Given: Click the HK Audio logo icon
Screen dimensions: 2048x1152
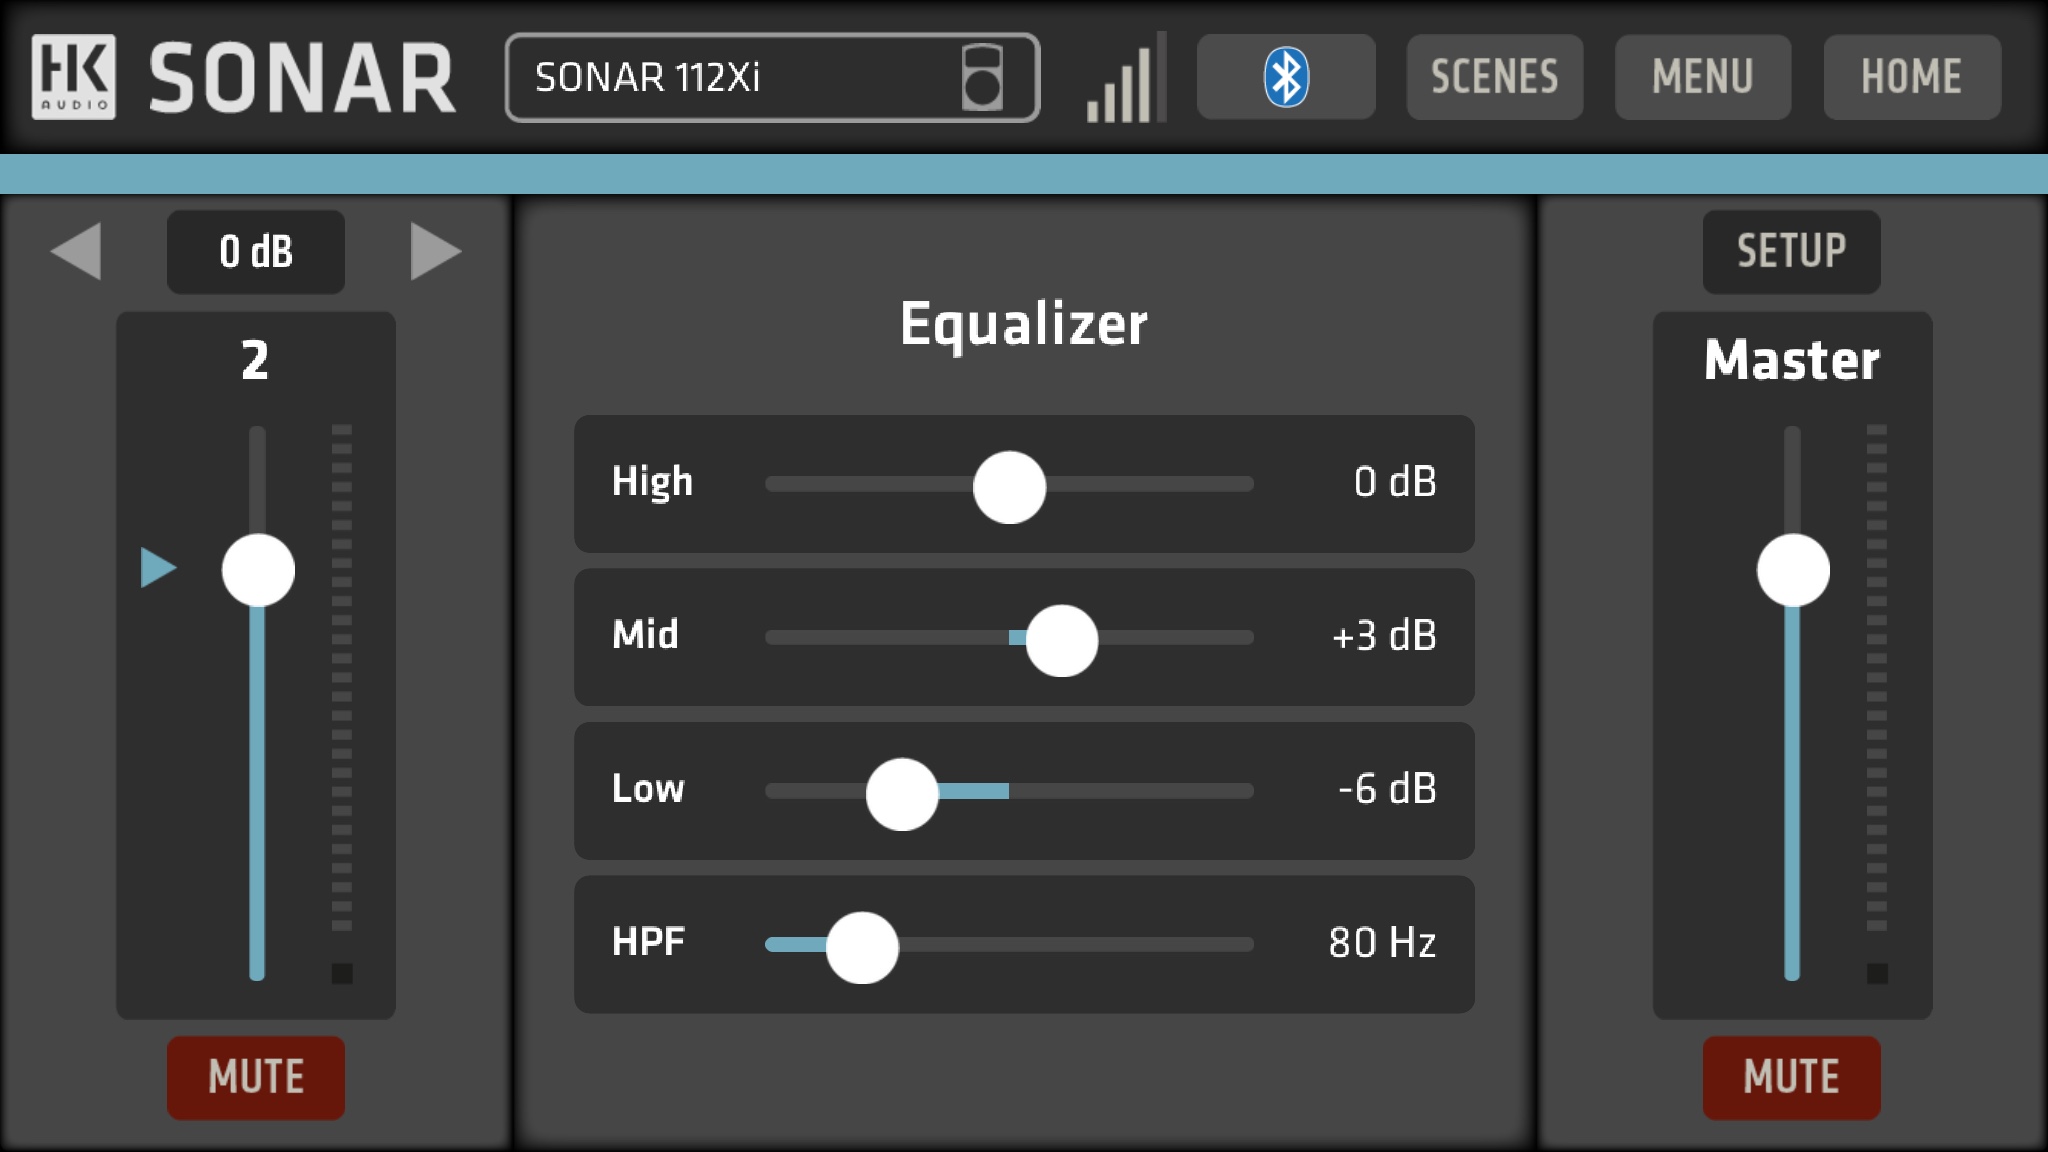Looking at the screenshot, I should pos(73,77).
